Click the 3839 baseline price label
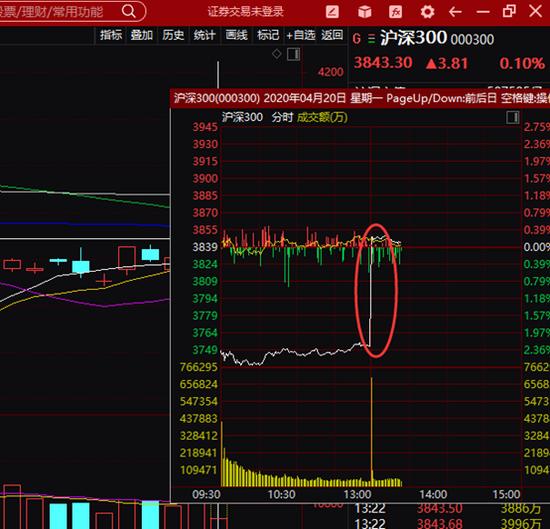 tap(205, 247)
